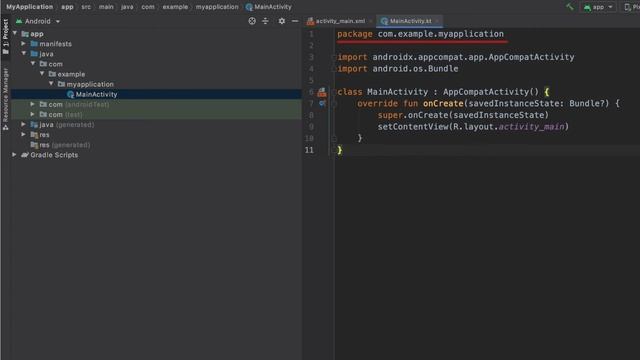Select MainActivity in the project tree
Image resolution: width=640 pixels, height=360 pixels.
pyautogui.click(x=156, y=94)
